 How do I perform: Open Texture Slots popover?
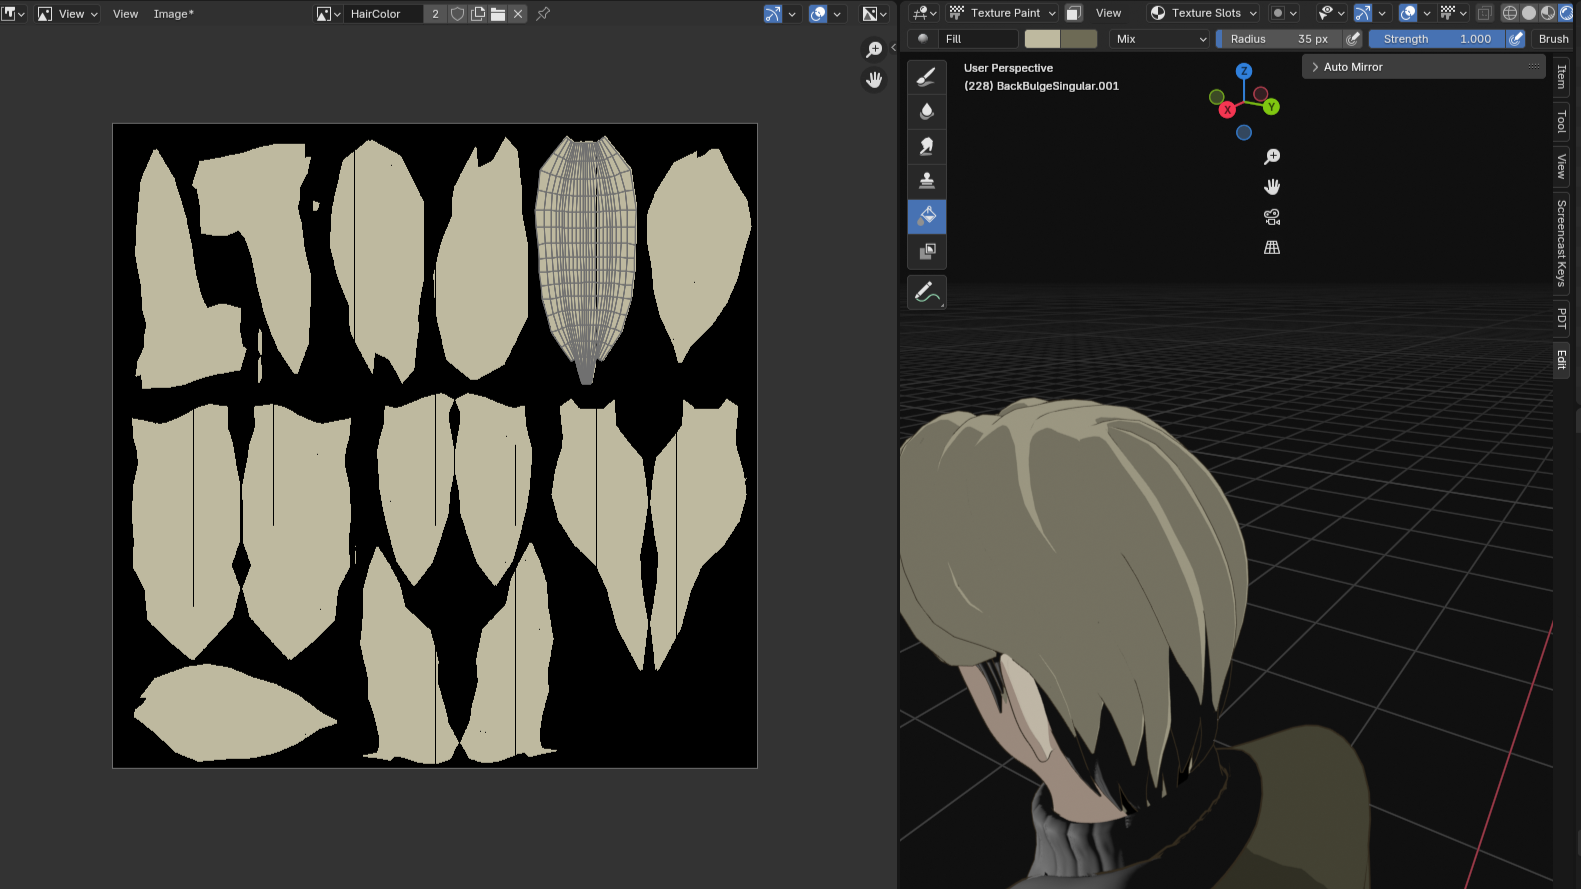tap(1203, 13)
